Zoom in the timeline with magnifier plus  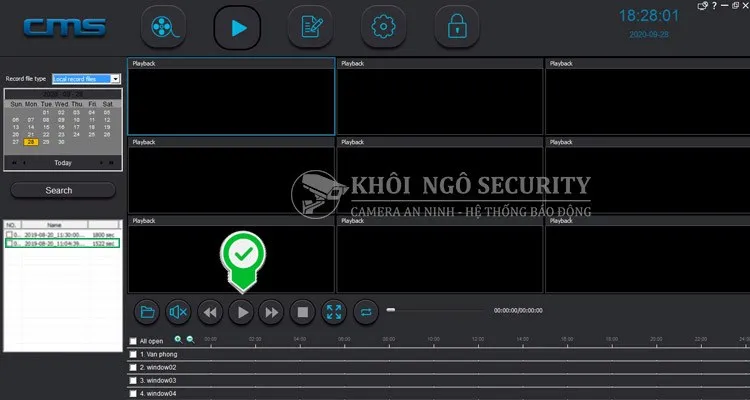coord(178,340)
